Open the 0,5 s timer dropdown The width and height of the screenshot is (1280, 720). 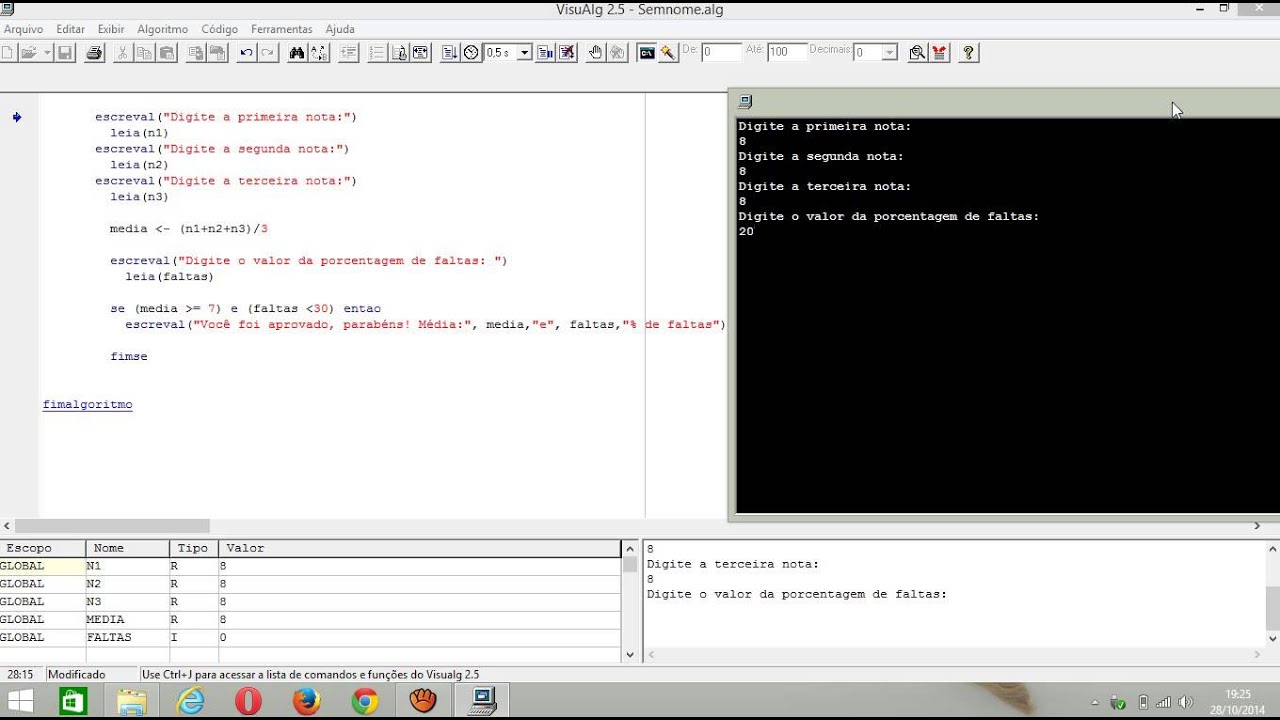click(x=524, y=52)
